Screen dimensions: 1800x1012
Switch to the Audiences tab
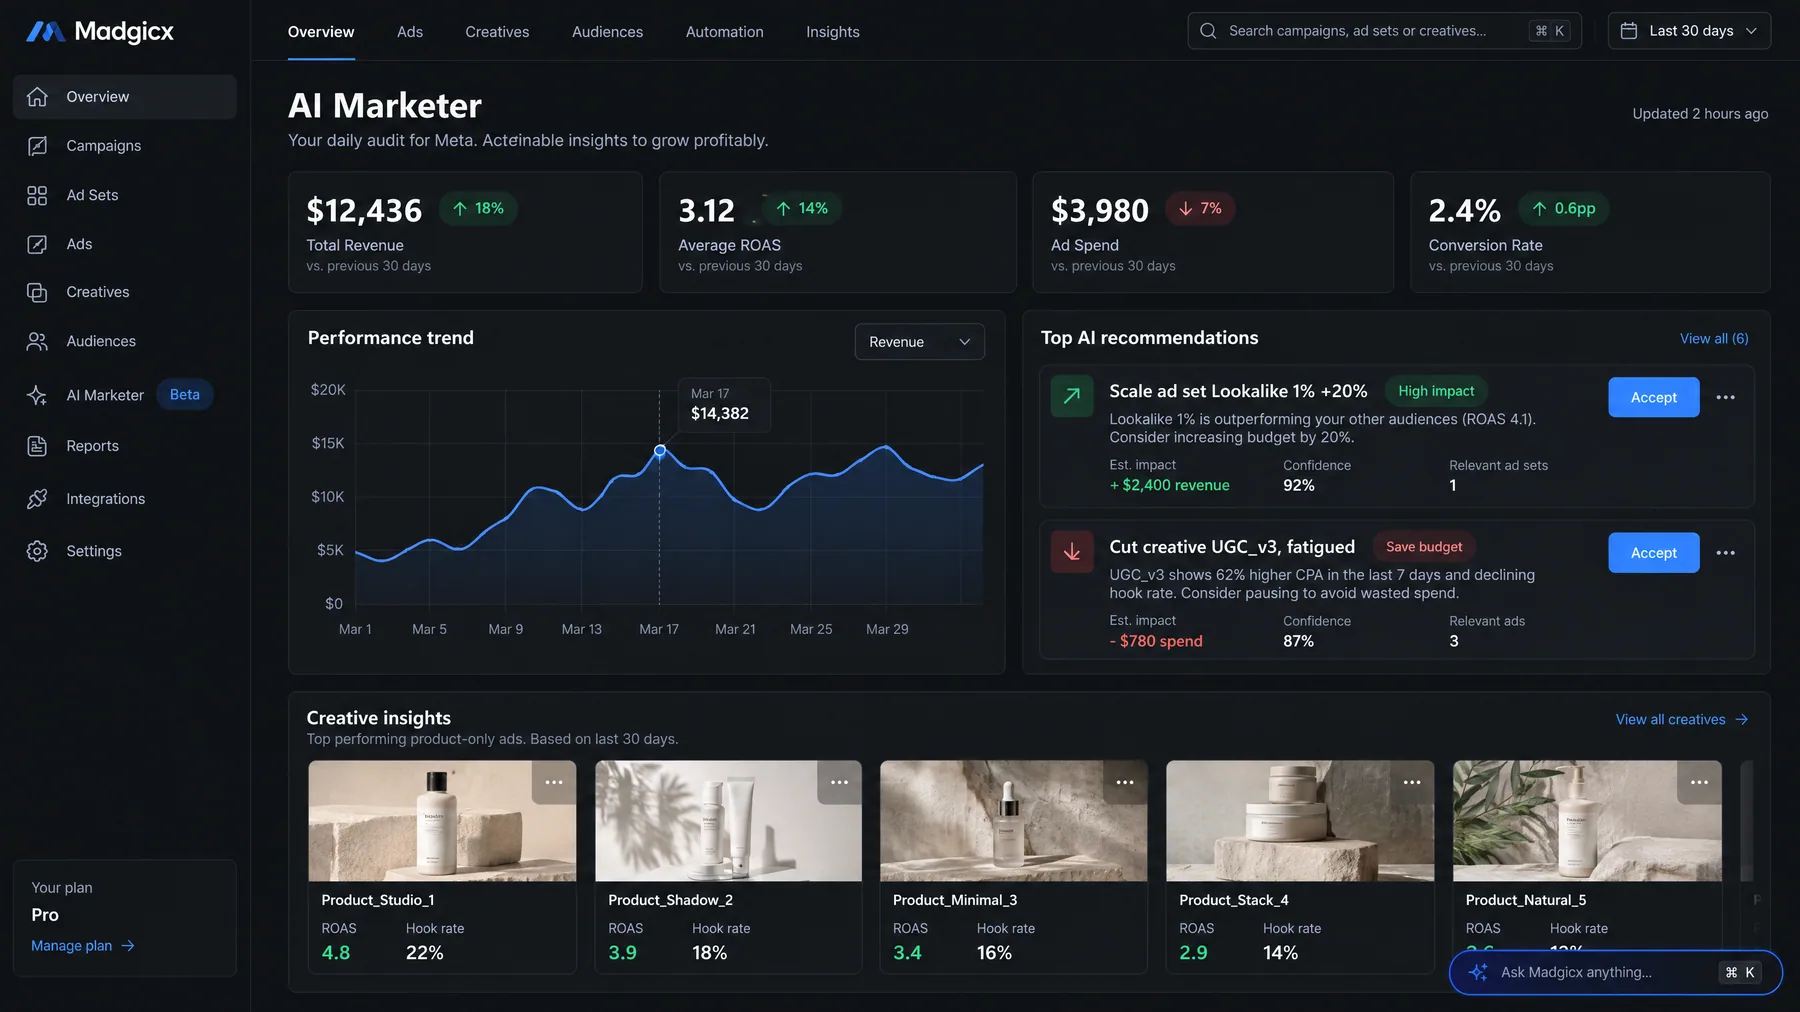point(607,32)
